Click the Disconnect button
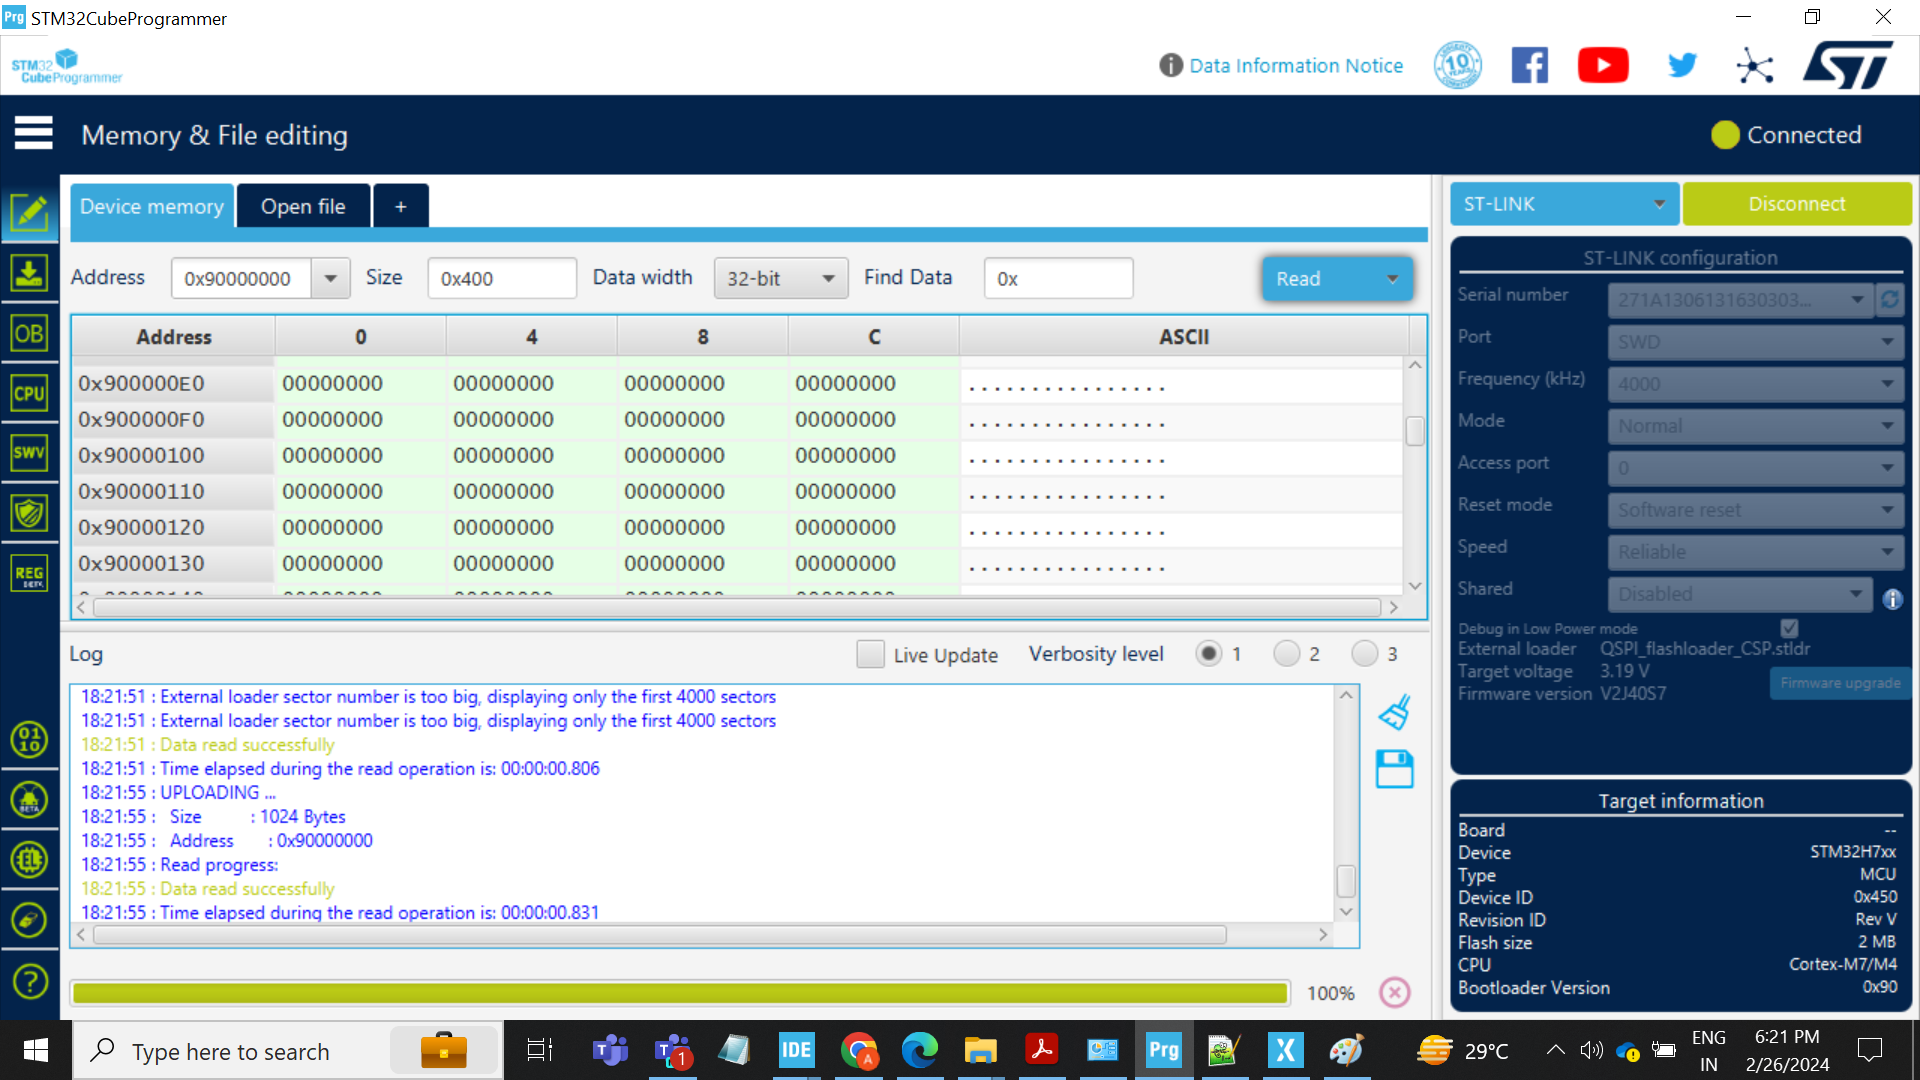 pyautogui.click(x=1797, y=204)
